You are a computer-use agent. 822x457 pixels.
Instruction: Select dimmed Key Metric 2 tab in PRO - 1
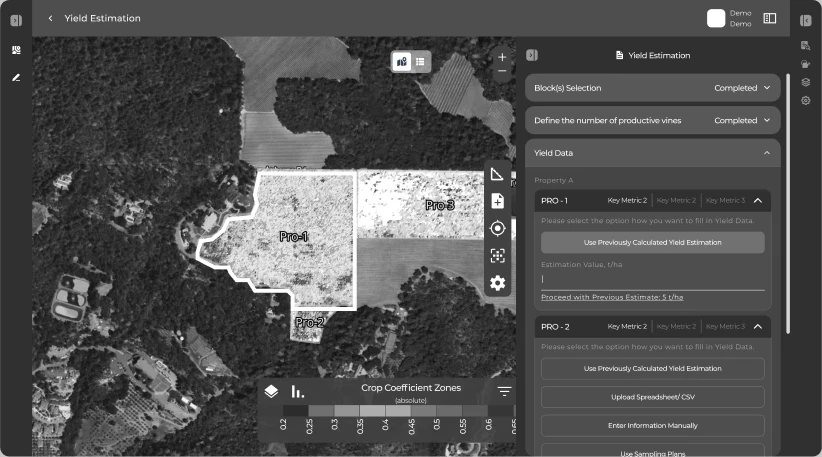(676, 200)
